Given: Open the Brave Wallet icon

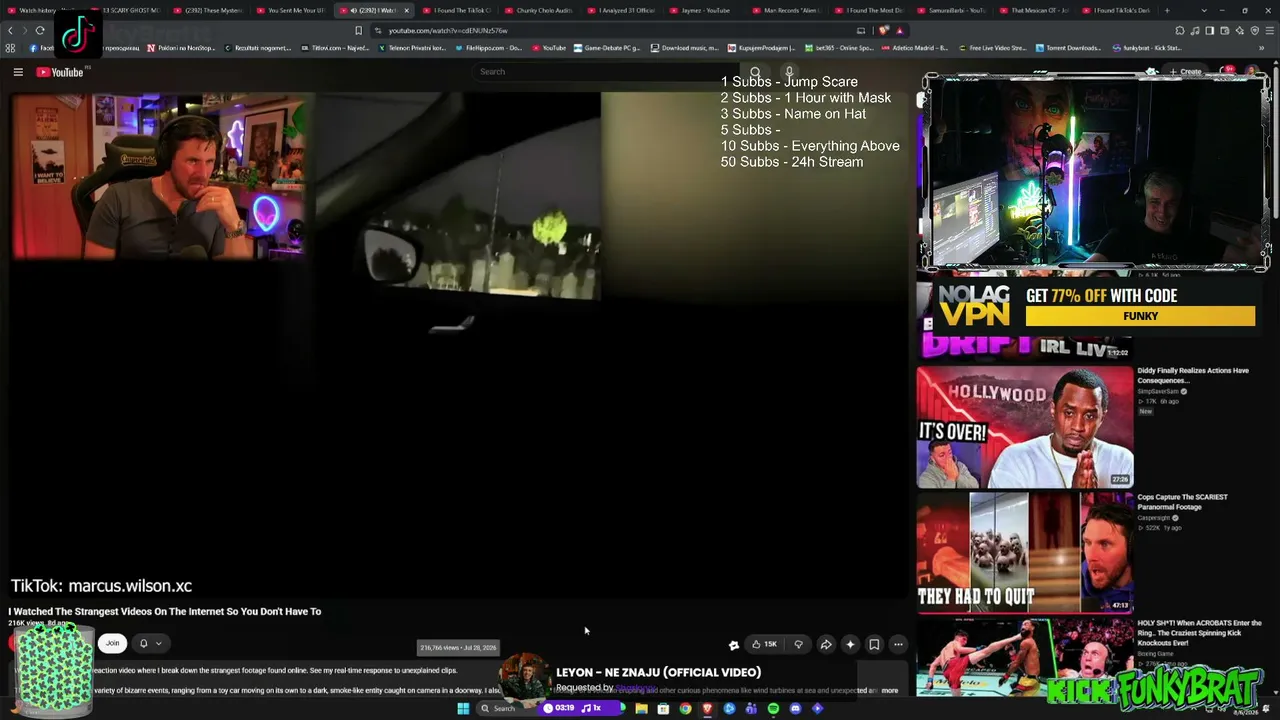Looking at the screenshot, I should pyautogui.click(x=1225, y=30).
